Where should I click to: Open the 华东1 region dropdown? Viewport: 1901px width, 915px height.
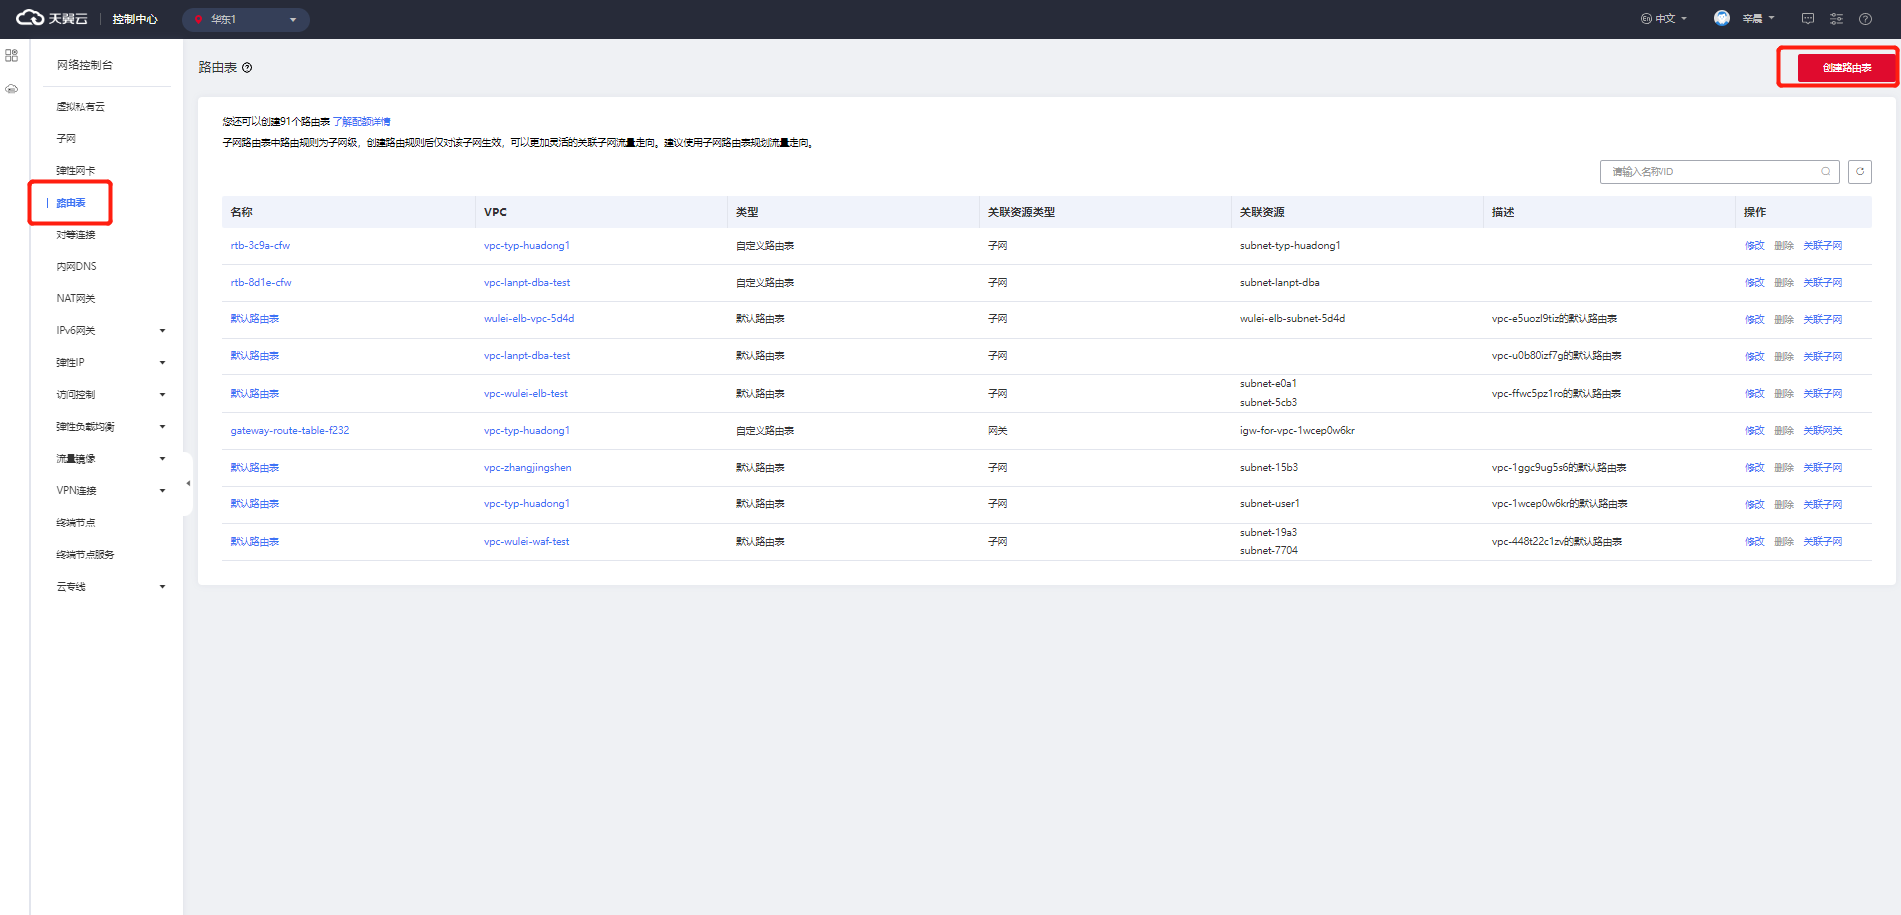click(246, 19)
